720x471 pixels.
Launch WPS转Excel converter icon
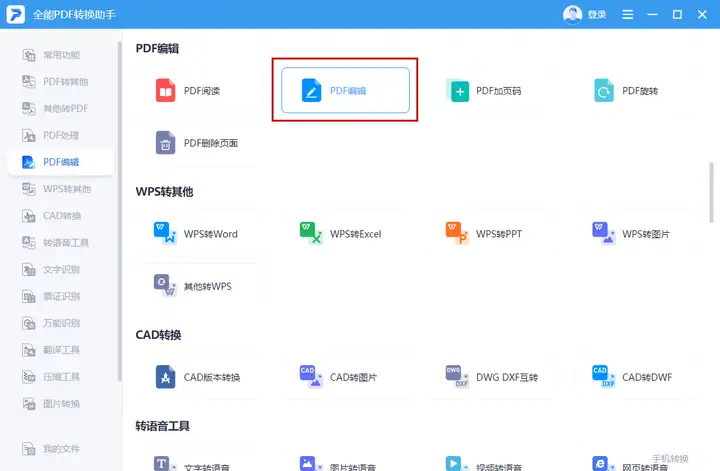tap(311, 233)
